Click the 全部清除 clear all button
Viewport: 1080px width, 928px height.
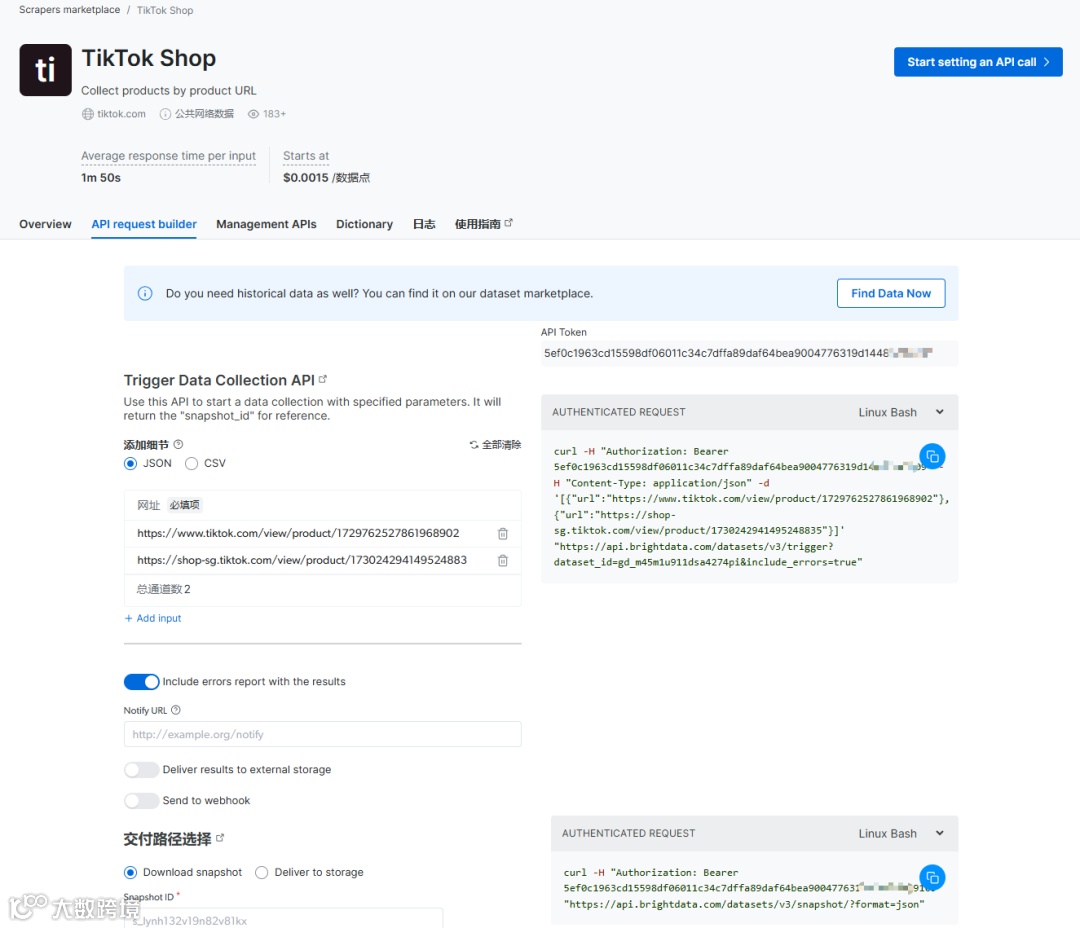[x=495, y=445]
